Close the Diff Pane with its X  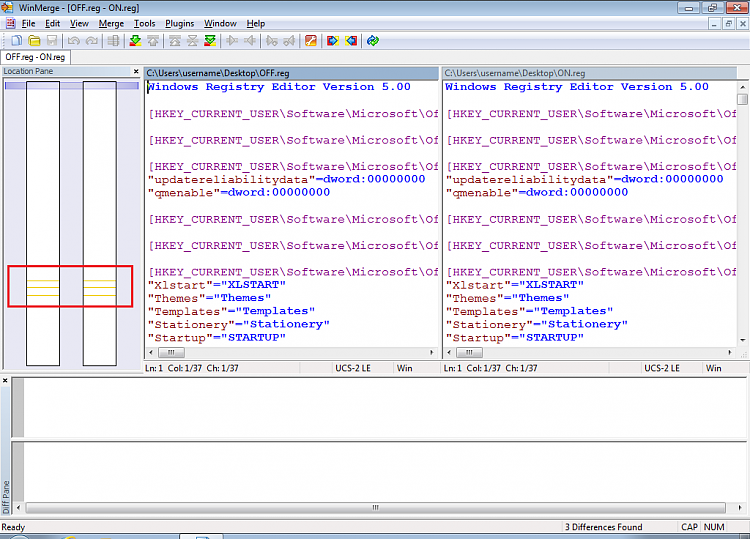point(5,381)
